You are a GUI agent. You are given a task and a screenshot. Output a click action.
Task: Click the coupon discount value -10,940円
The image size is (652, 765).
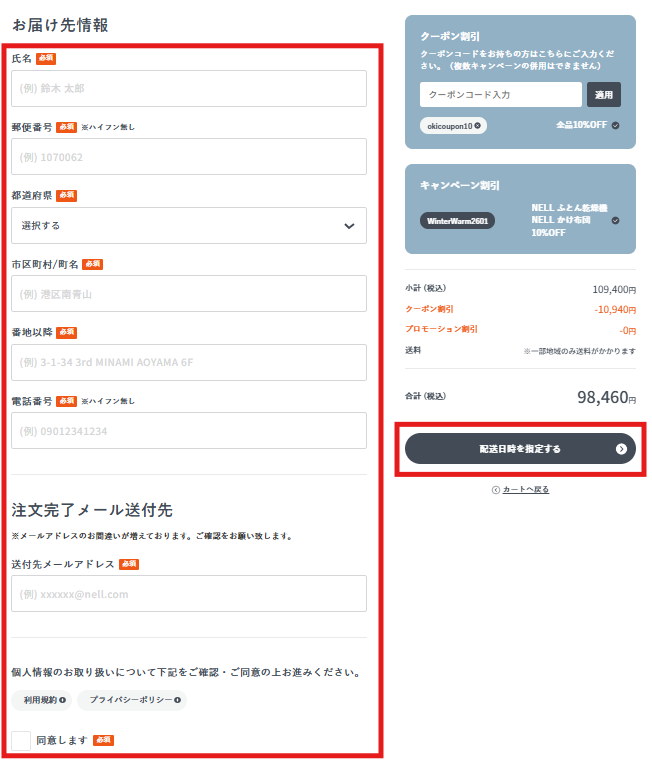[x=615, y=310]
